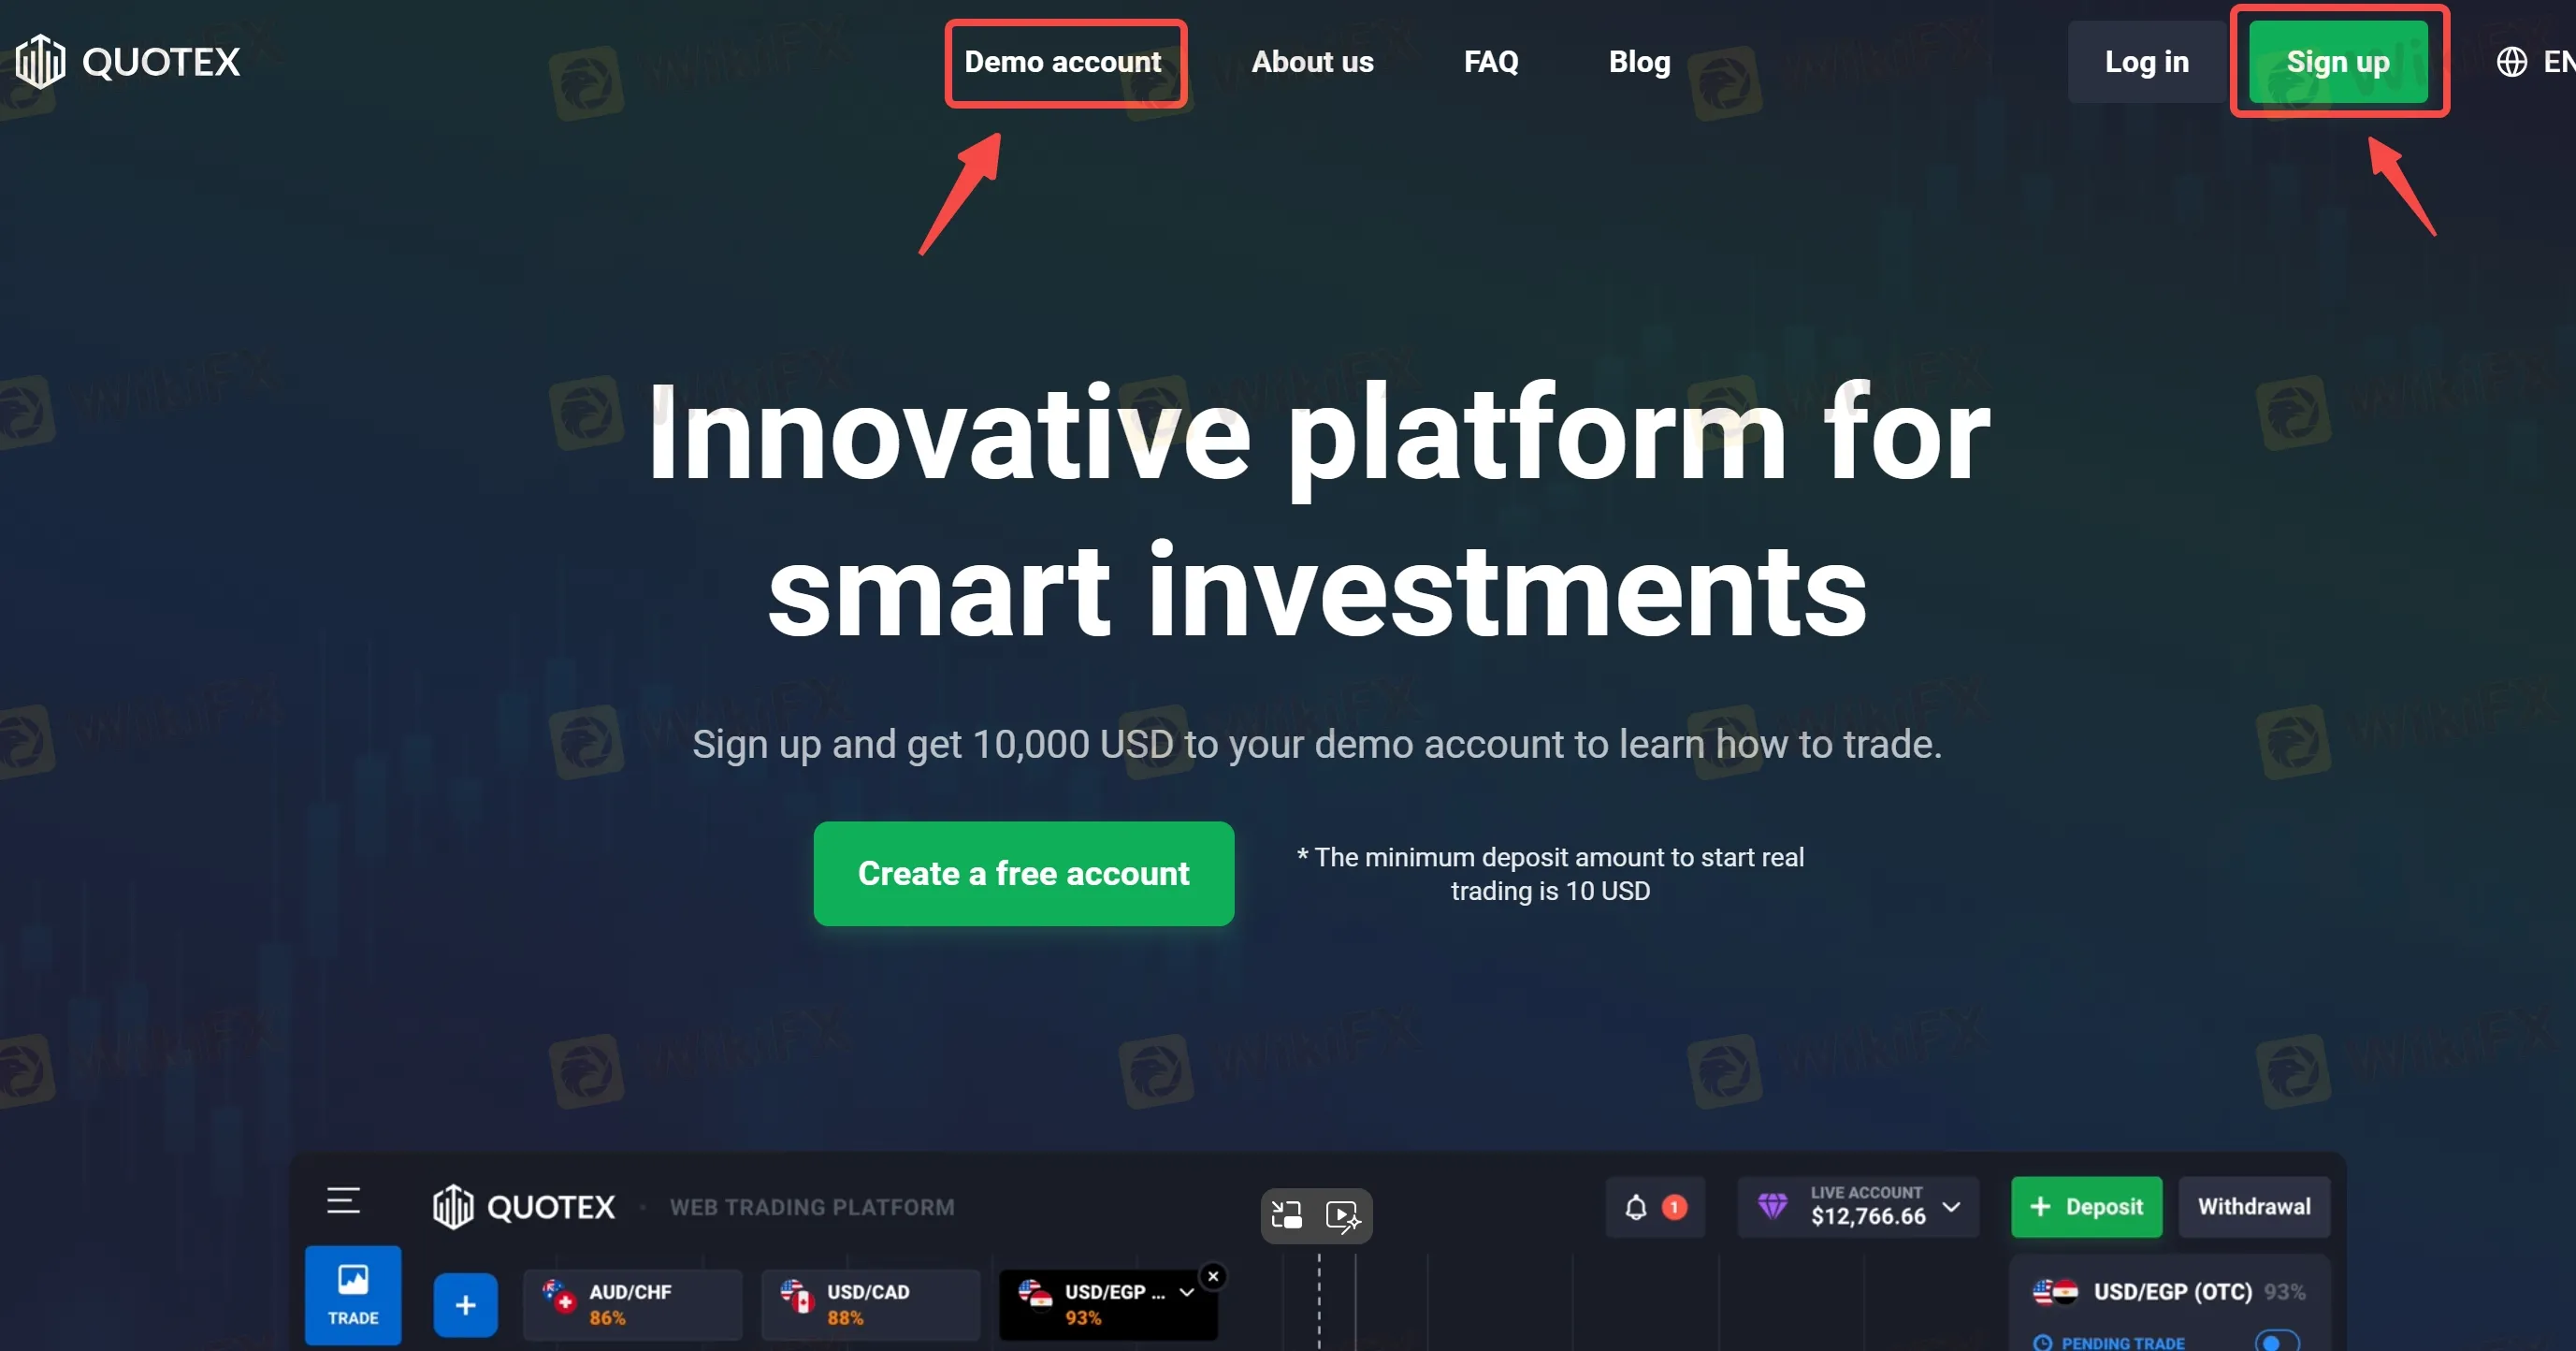The width and height of the screenshot is (2576, 1351).
Task: Click the QUOTEX logo in the header
Action: click(128, 61)
